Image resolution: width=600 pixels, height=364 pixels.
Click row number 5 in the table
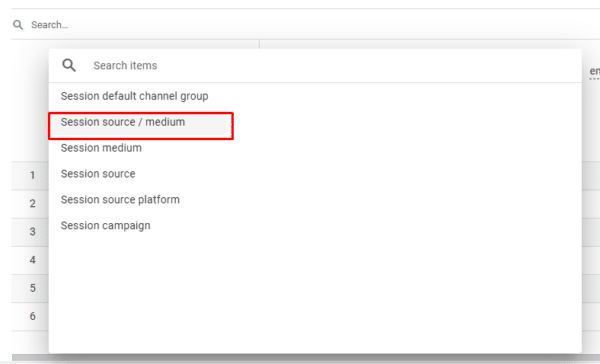pyautogui.click(x=33, y=288)
